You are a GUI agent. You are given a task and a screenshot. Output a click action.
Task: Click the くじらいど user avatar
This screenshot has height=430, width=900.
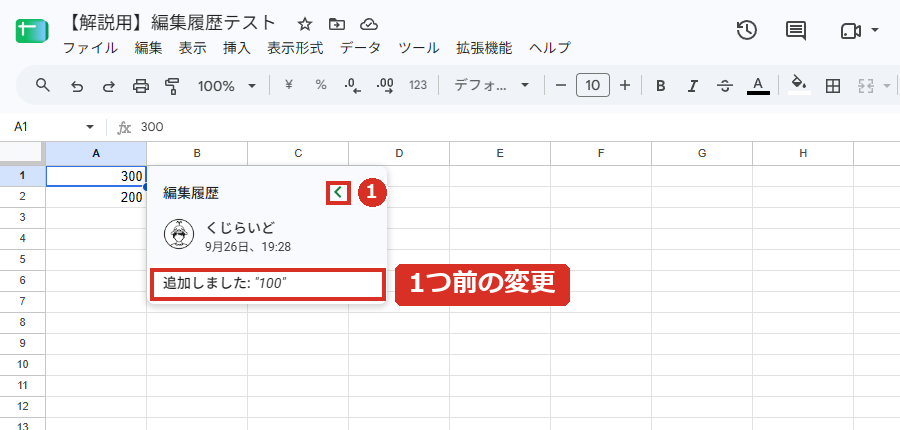pyautogui.click(x=179, y=234)
